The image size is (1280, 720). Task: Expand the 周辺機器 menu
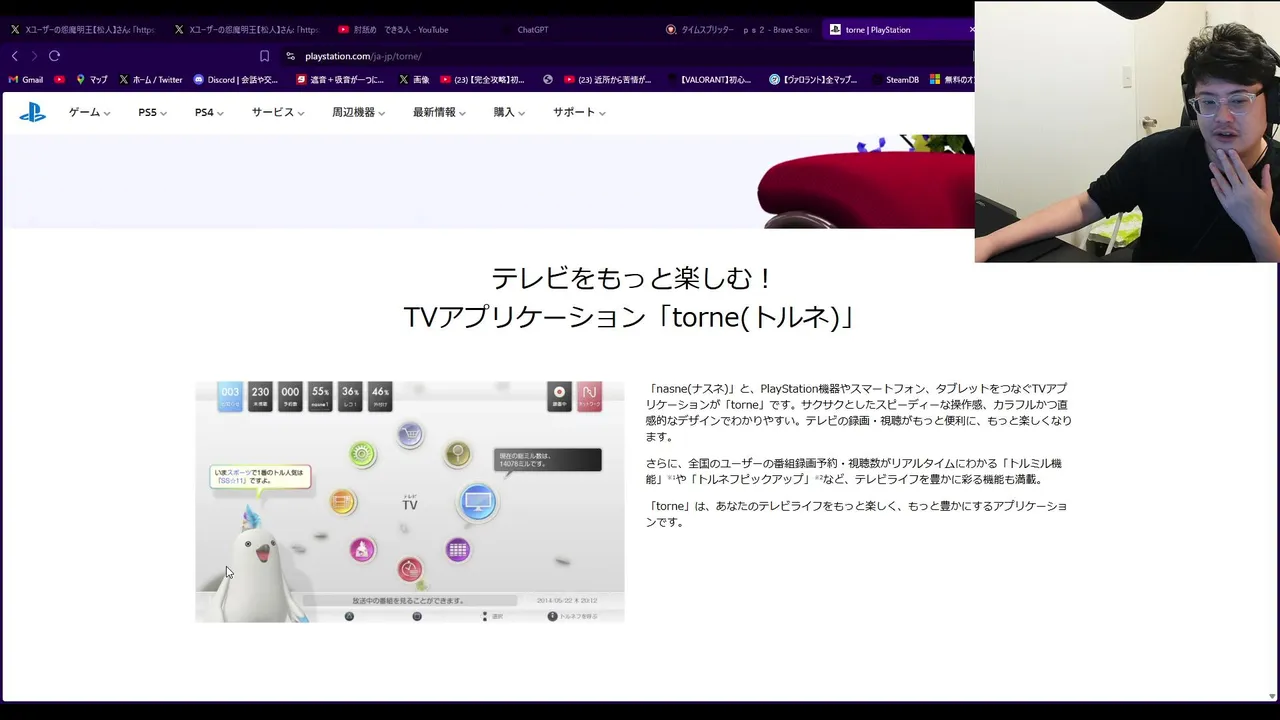click(358, 112)
